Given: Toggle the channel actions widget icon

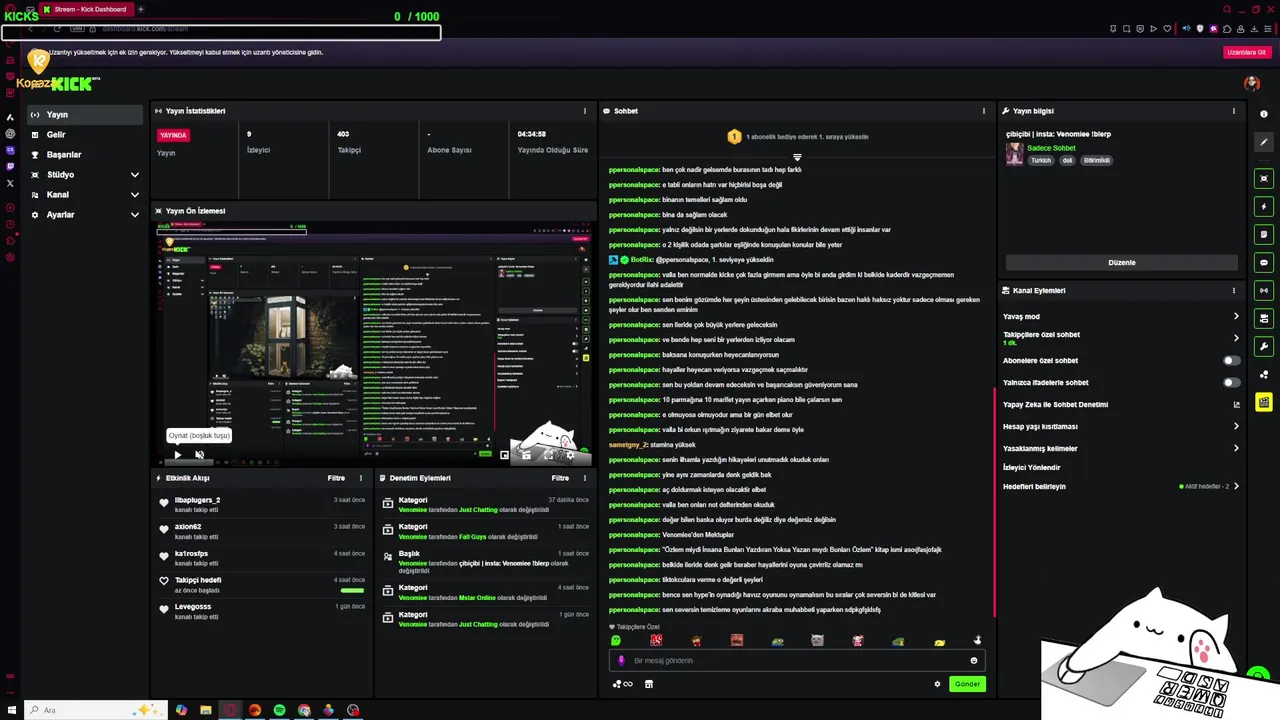Looking at the screenshot, I should (x=1264, y=319).
